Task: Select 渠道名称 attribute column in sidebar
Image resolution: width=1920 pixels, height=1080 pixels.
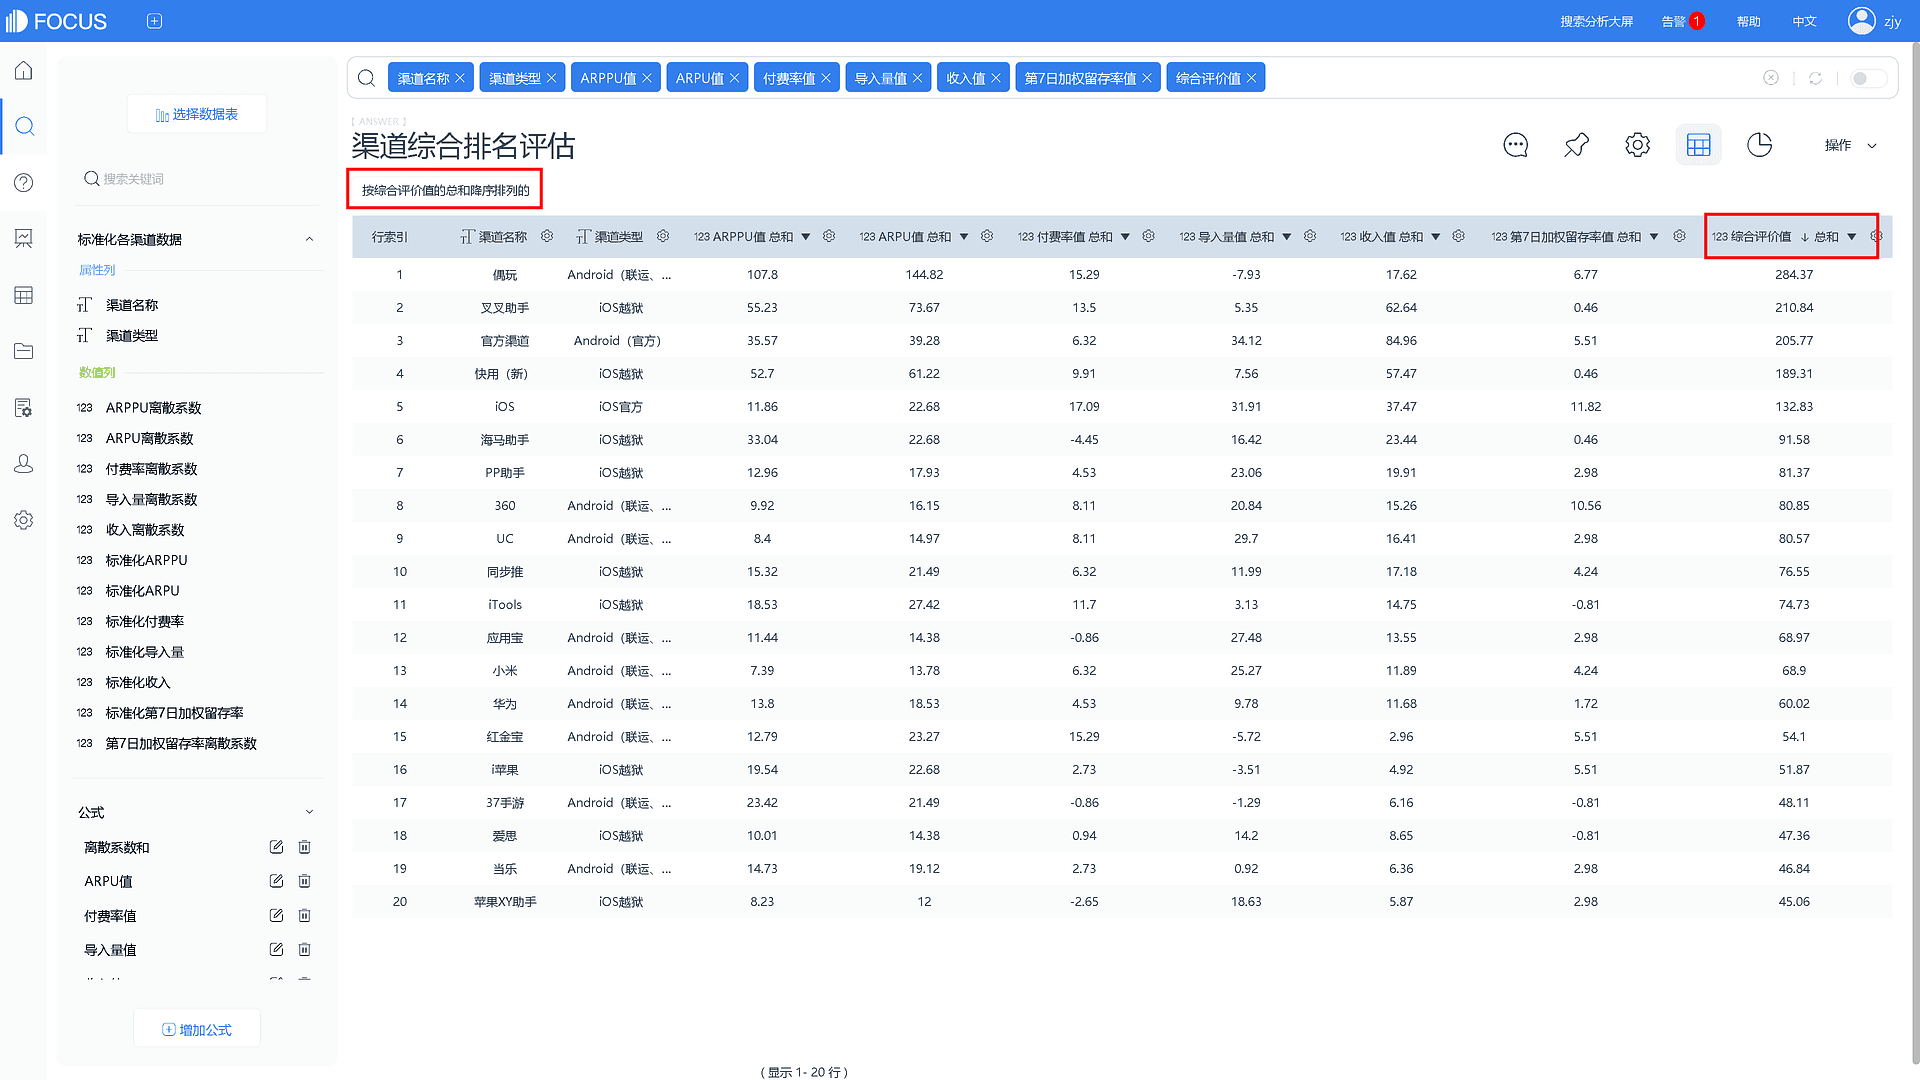Action: 132,305
